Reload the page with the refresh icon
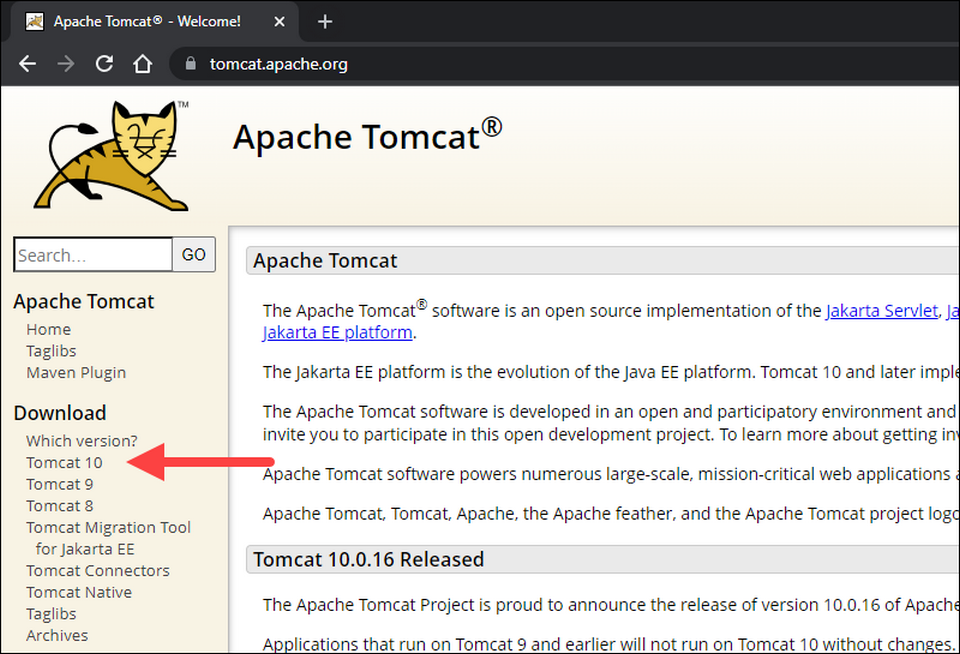The width and height of the screenshot is (960, 654). tap(104, 64)
